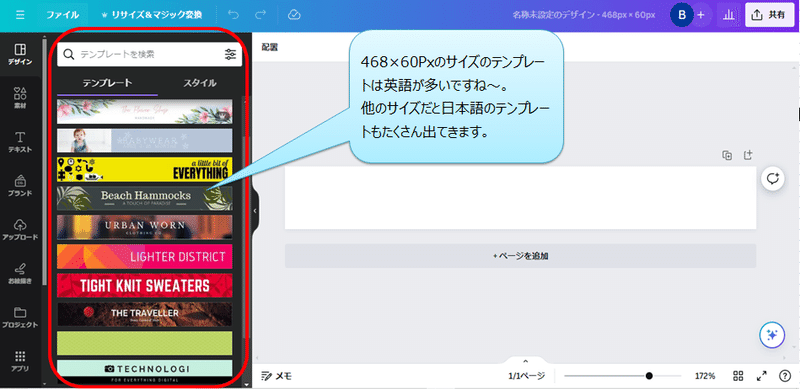Open the ファイル menu

tap(63, 15)
